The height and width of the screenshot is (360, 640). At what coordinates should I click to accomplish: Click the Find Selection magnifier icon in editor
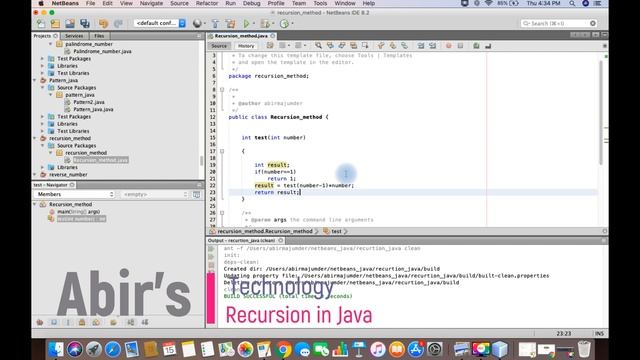(x=318, y=46)
